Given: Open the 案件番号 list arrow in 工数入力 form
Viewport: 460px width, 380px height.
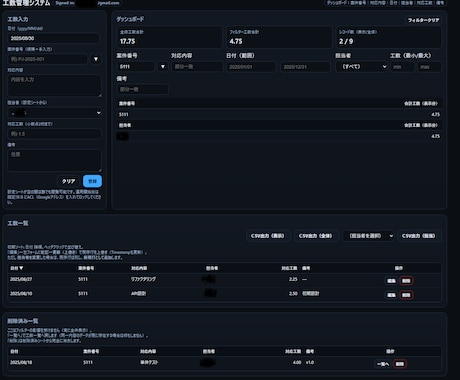Looking at the screenshot, I should point(96,59).
